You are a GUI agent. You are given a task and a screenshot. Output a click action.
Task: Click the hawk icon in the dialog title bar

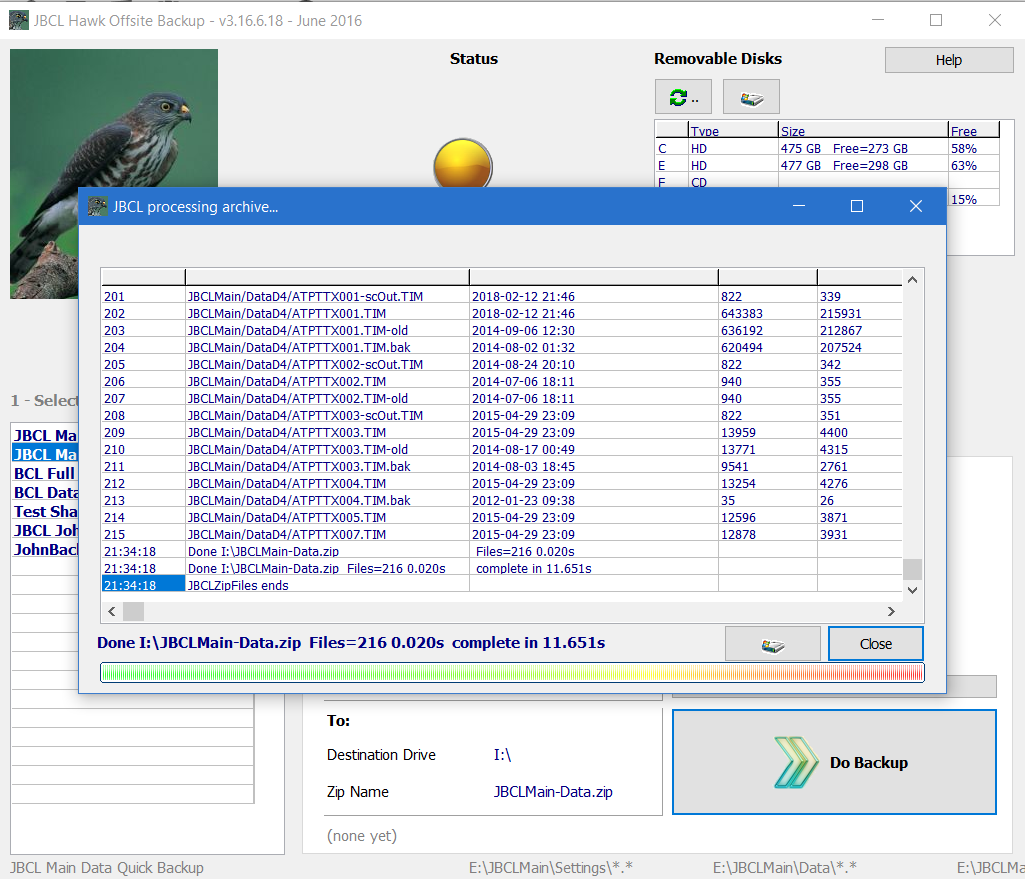tap(98, 206)
